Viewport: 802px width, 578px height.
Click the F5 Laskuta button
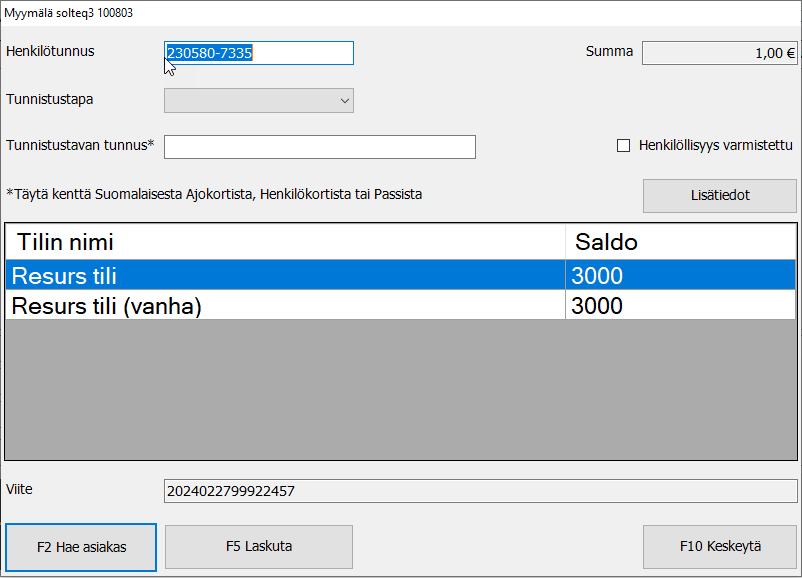(258, 547)
